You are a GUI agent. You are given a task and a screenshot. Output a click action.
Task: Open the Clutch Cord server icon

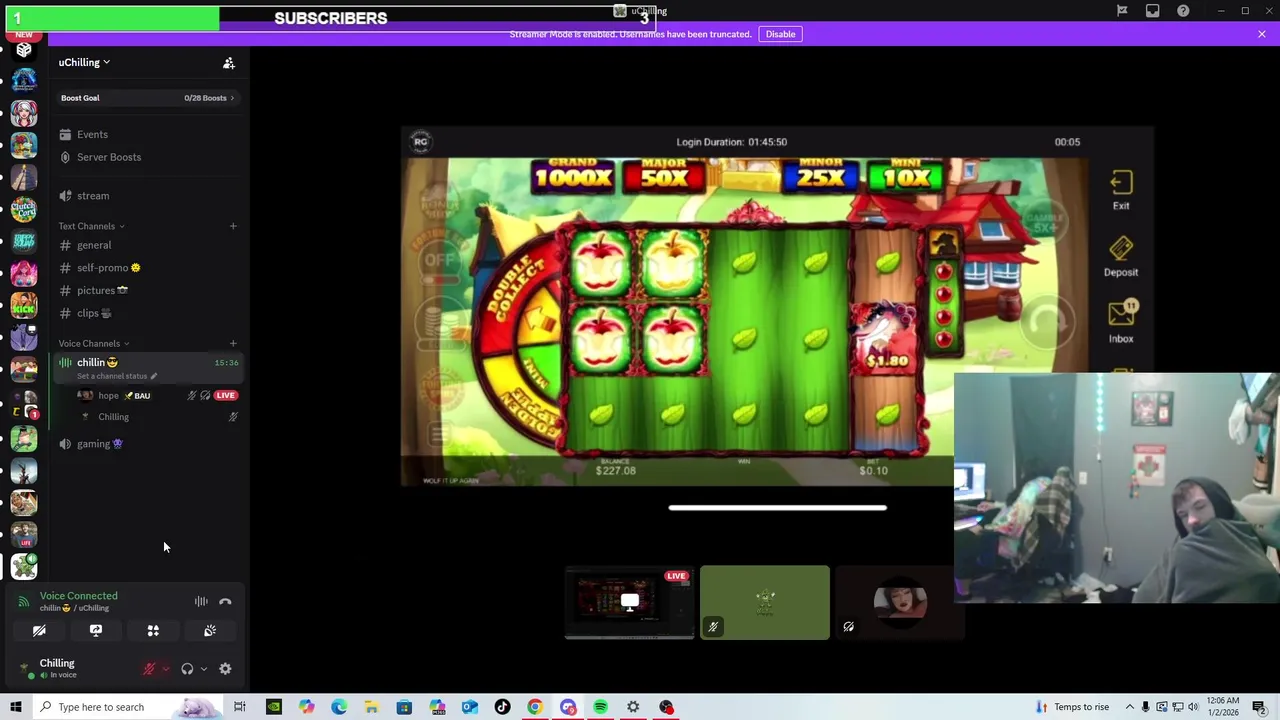[x=24, y=209]
